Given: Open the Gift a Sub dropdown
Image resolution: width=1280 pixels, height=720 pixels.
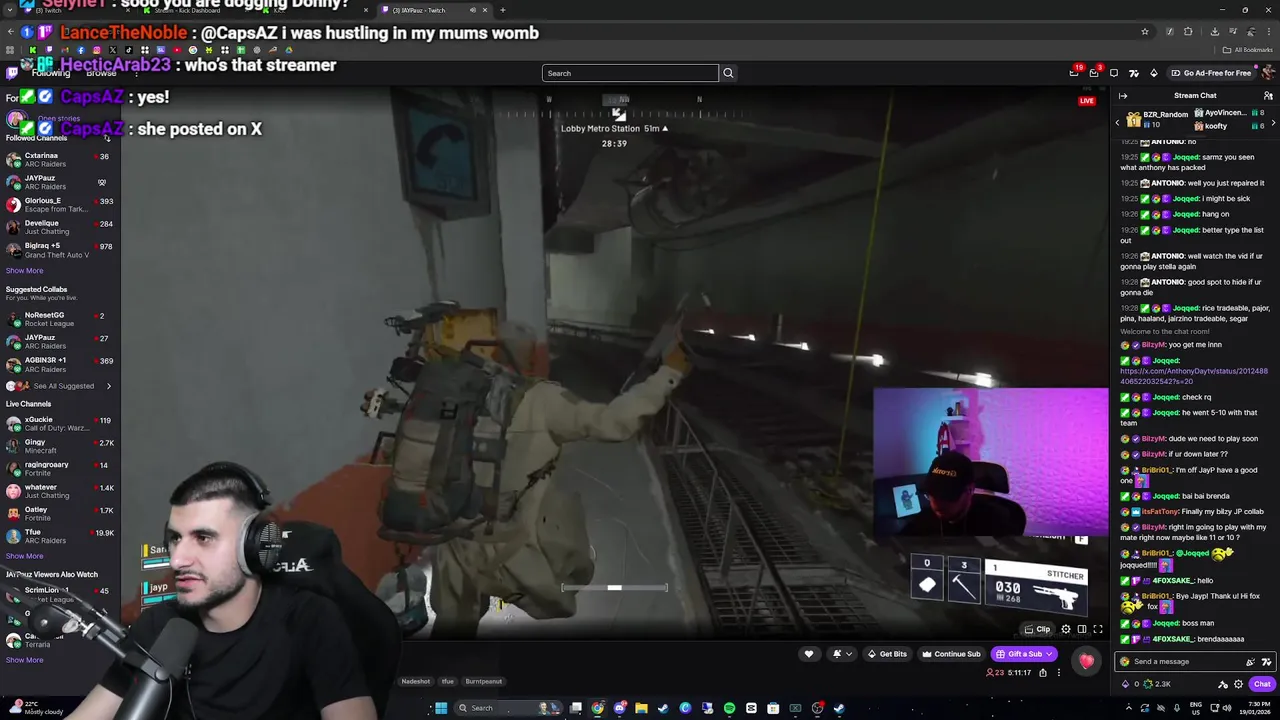Looking at the screenshot, I should coord(1024,654).
